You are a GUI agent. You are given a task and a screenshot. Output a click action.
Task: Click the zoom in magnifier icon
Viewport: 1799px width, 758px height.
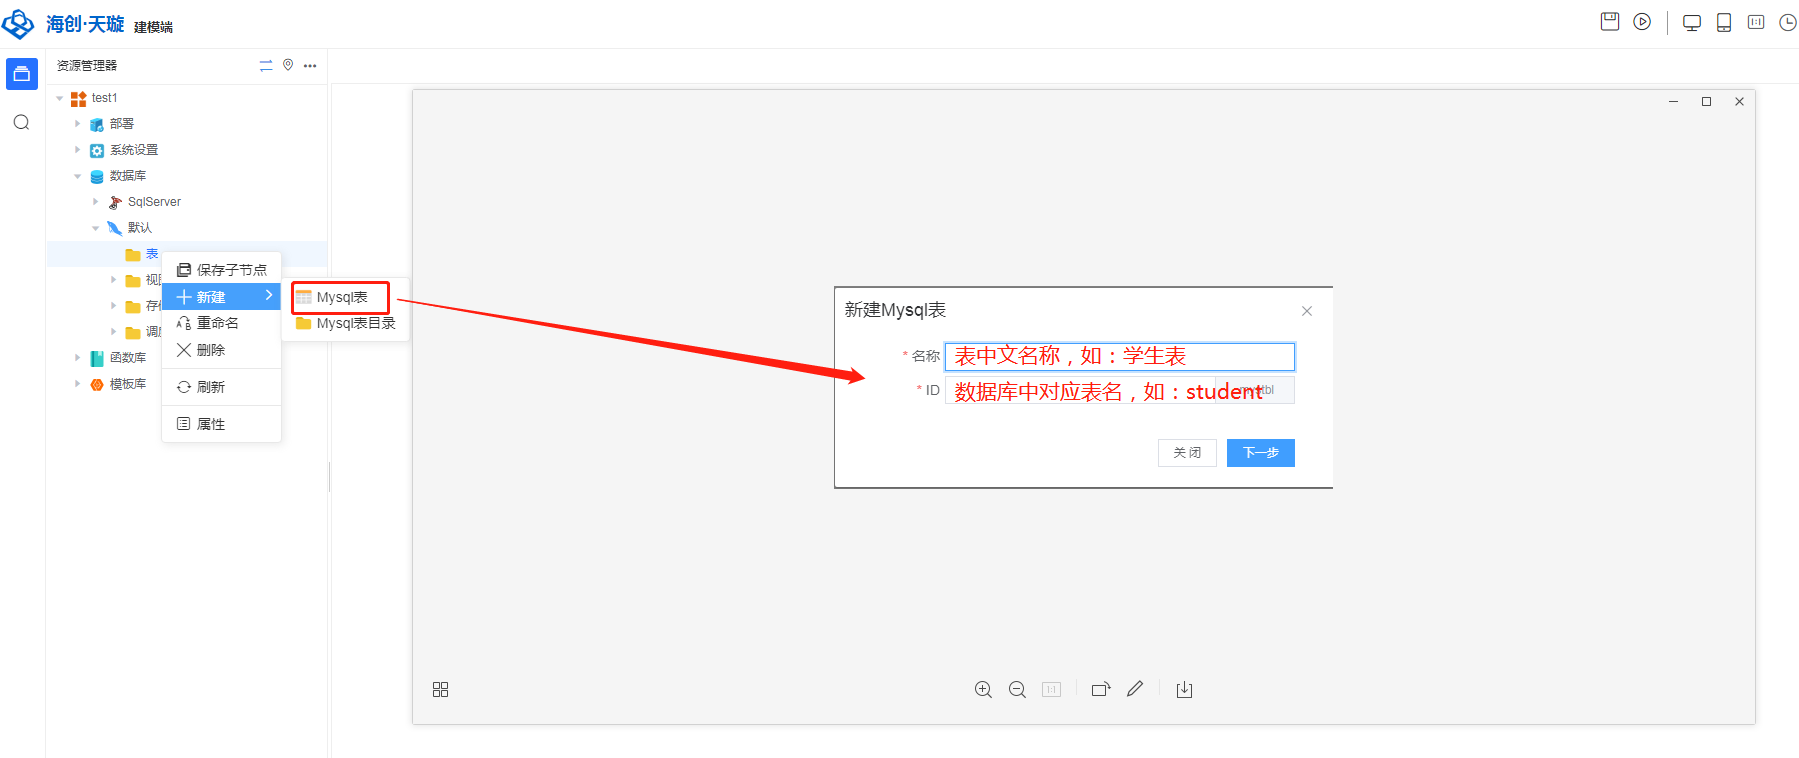tap(983, 690)
